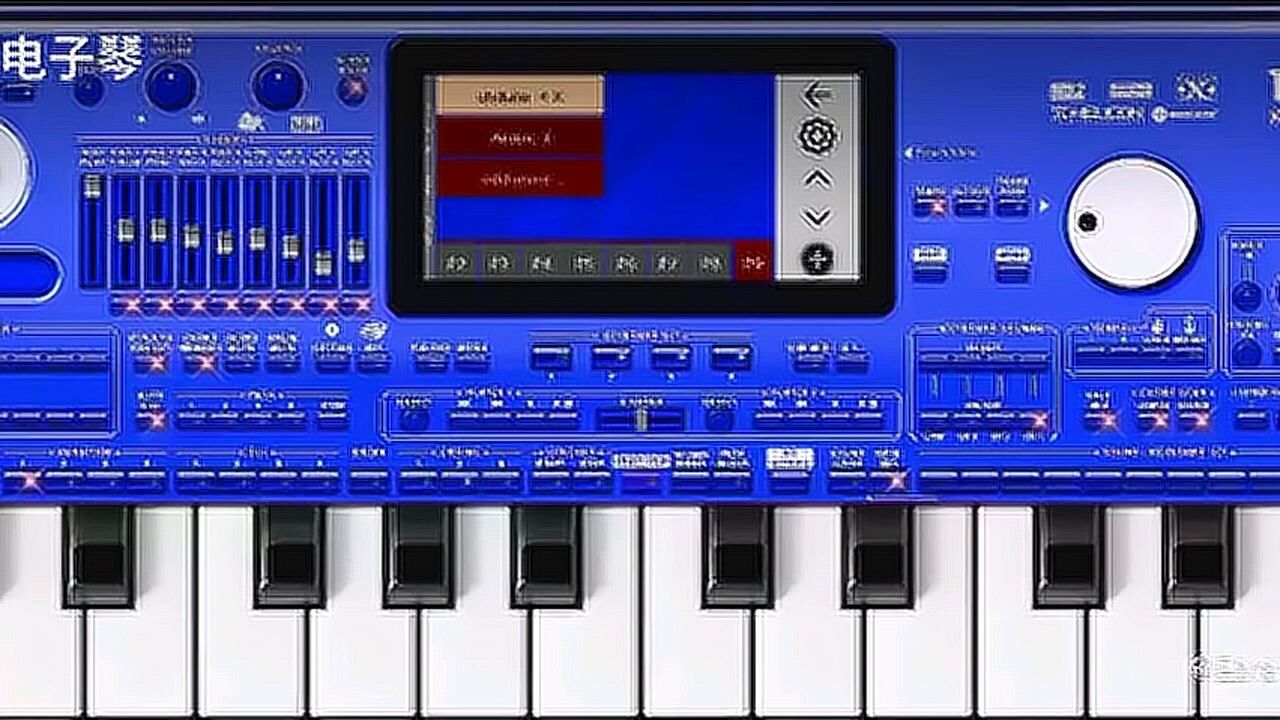Open the settings gear on the touchscreen
The width and height of the screenshot is (1280, 720).
[x=816, y=137]
